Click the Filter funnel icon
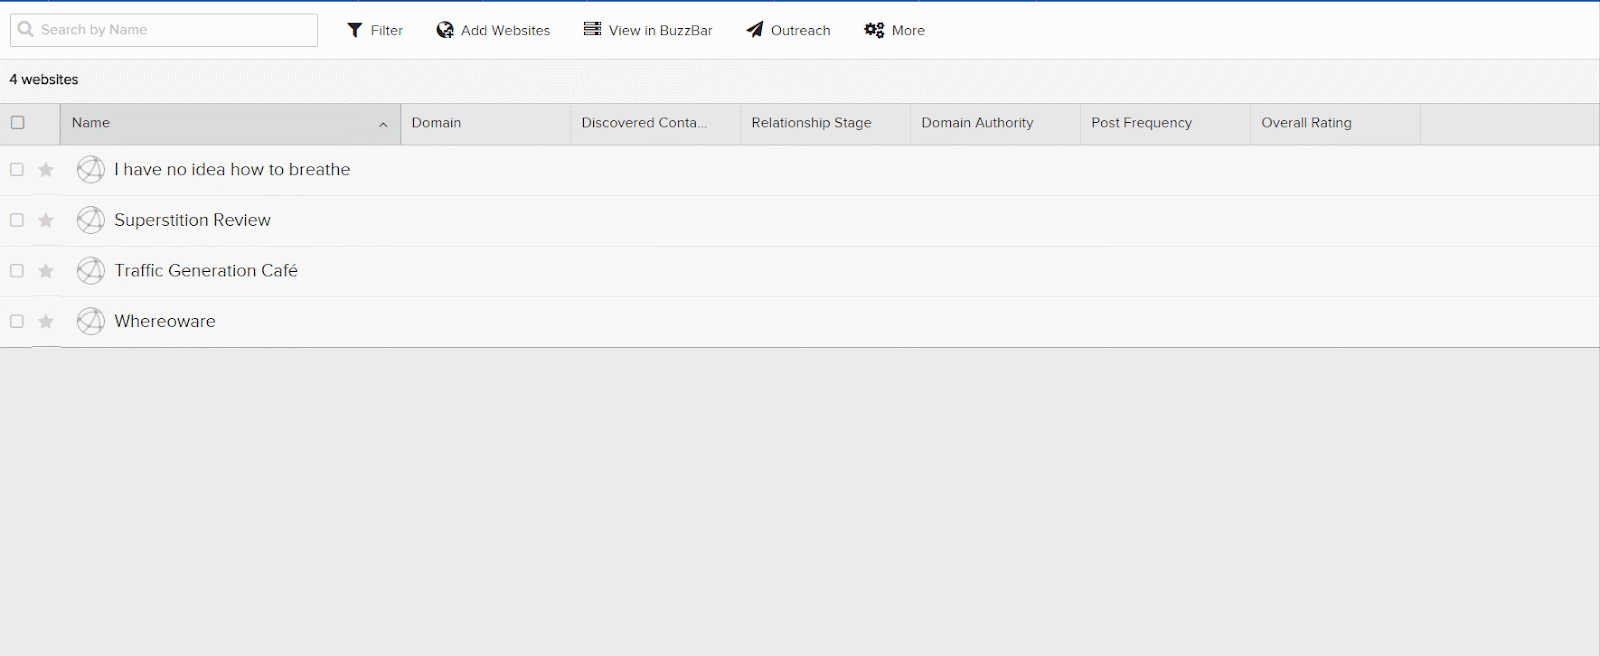1600x656 pixels. click(354, 30)
